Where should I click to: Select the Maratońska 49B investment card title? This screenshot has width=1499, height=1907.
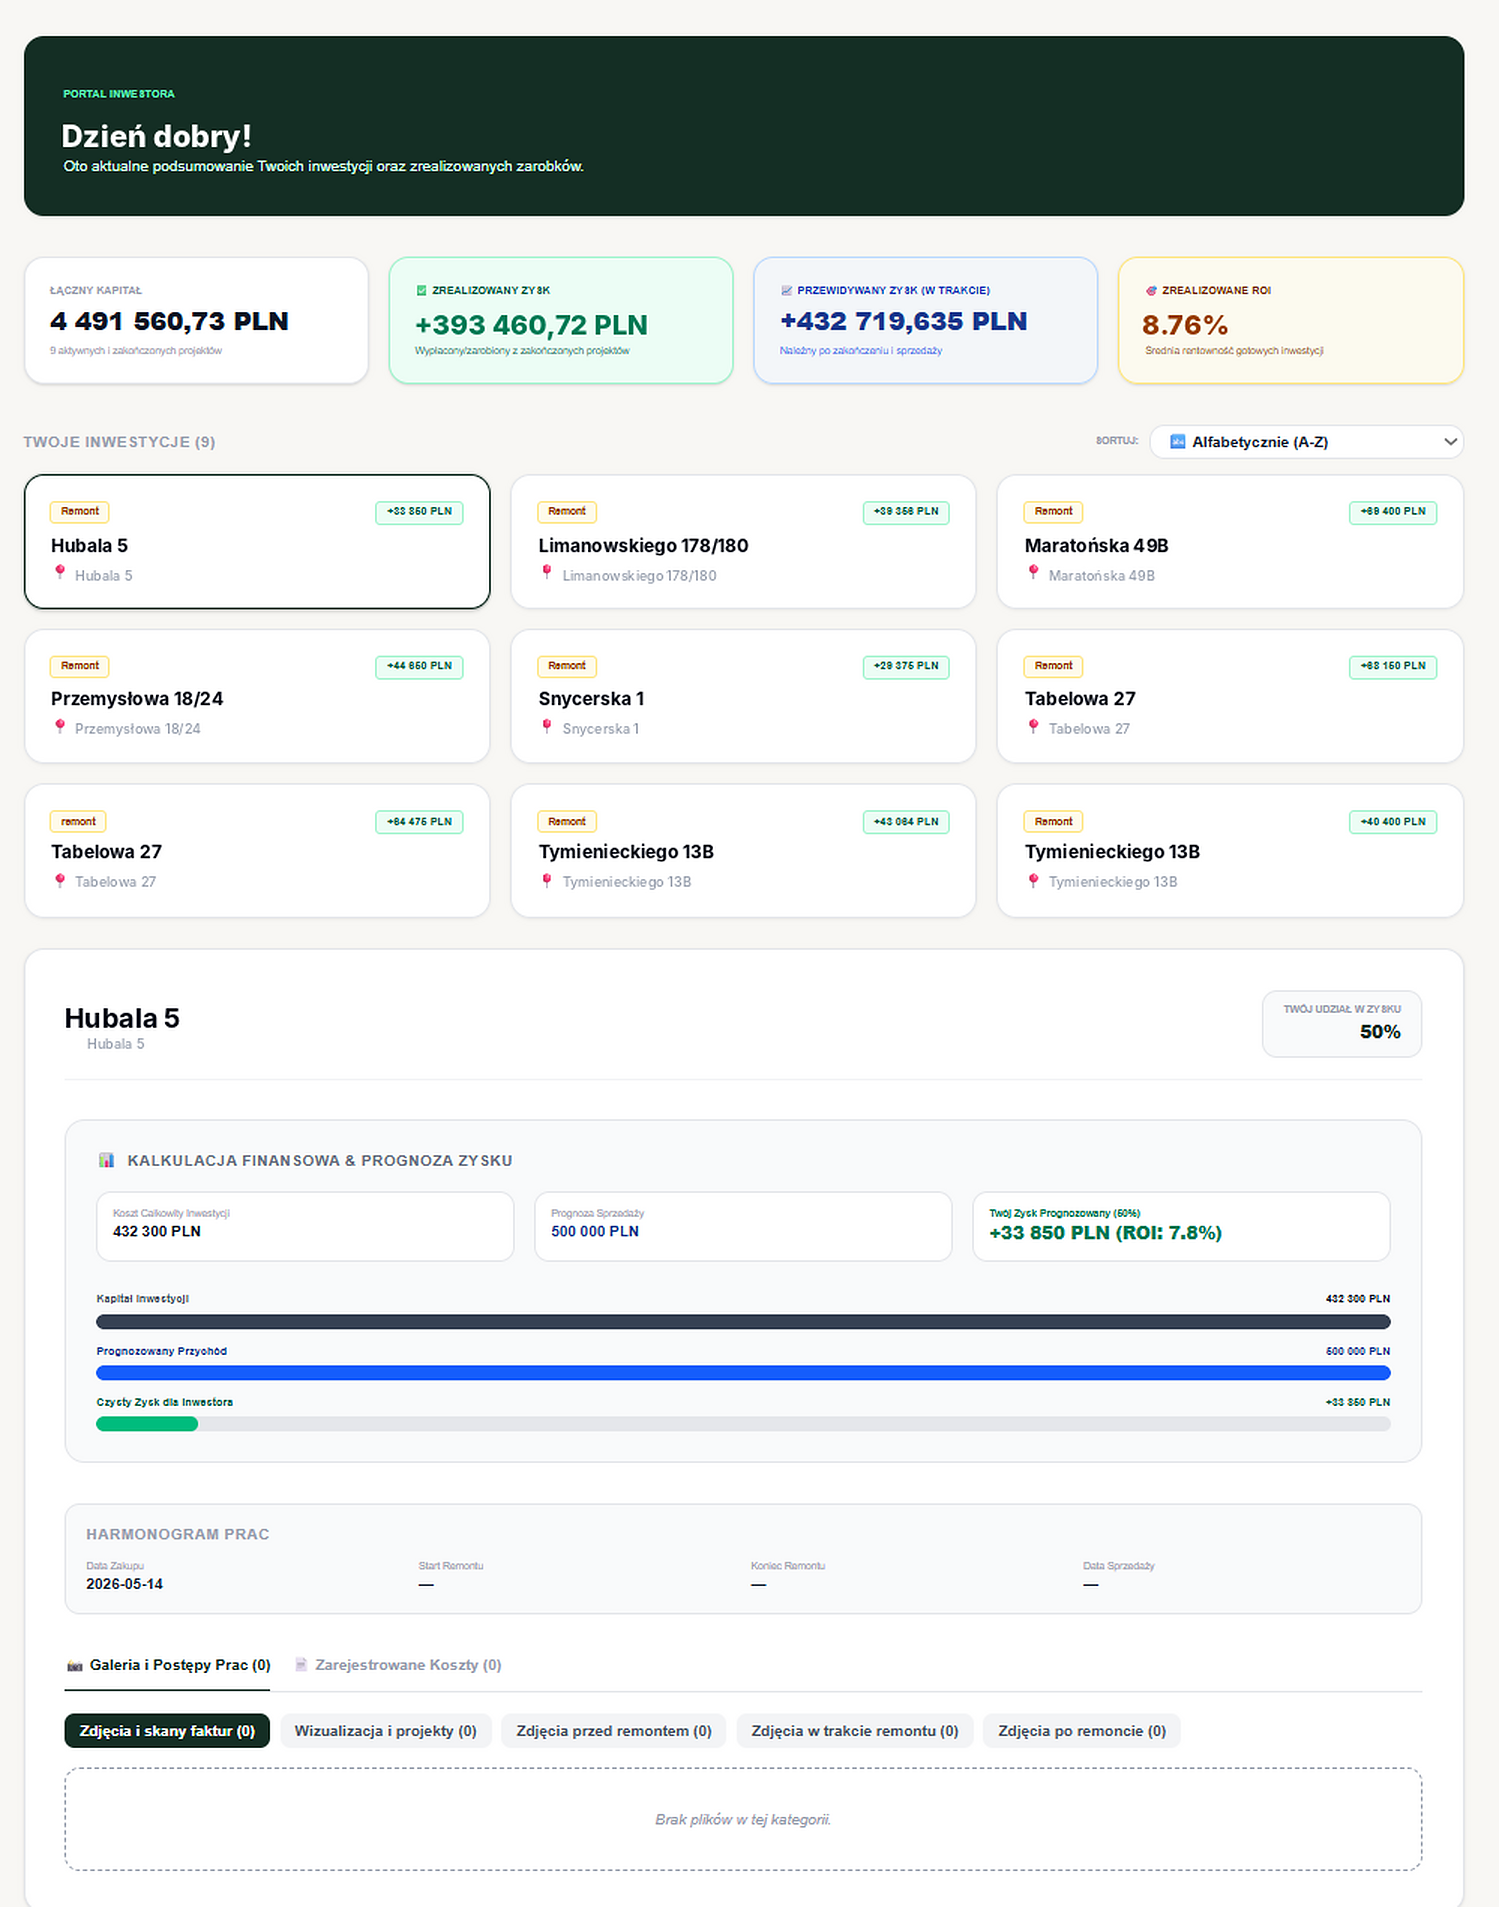click(1096, 546)
